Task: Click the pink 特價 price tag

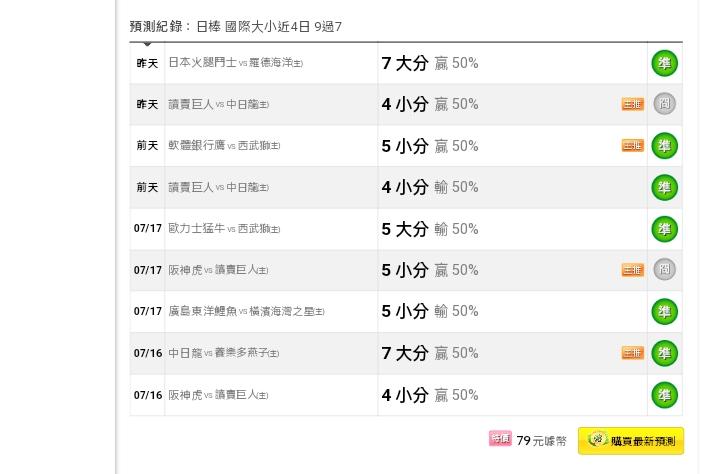Action: (x=500, y=439)
